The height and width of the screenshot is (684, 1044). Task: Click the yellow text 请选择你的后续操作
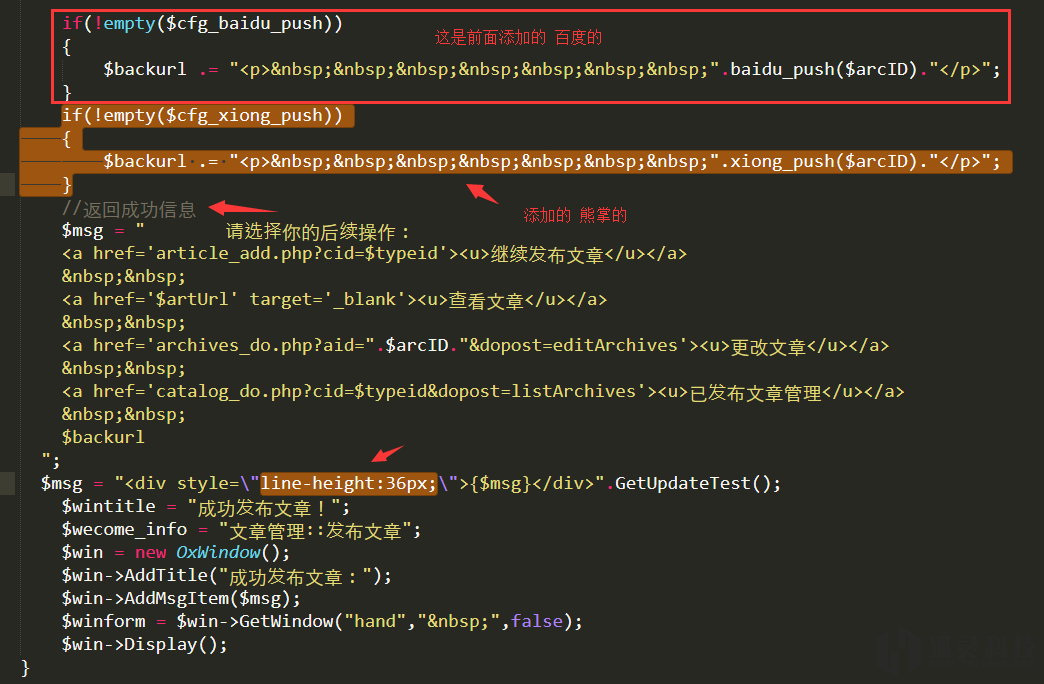pos(318,232)
